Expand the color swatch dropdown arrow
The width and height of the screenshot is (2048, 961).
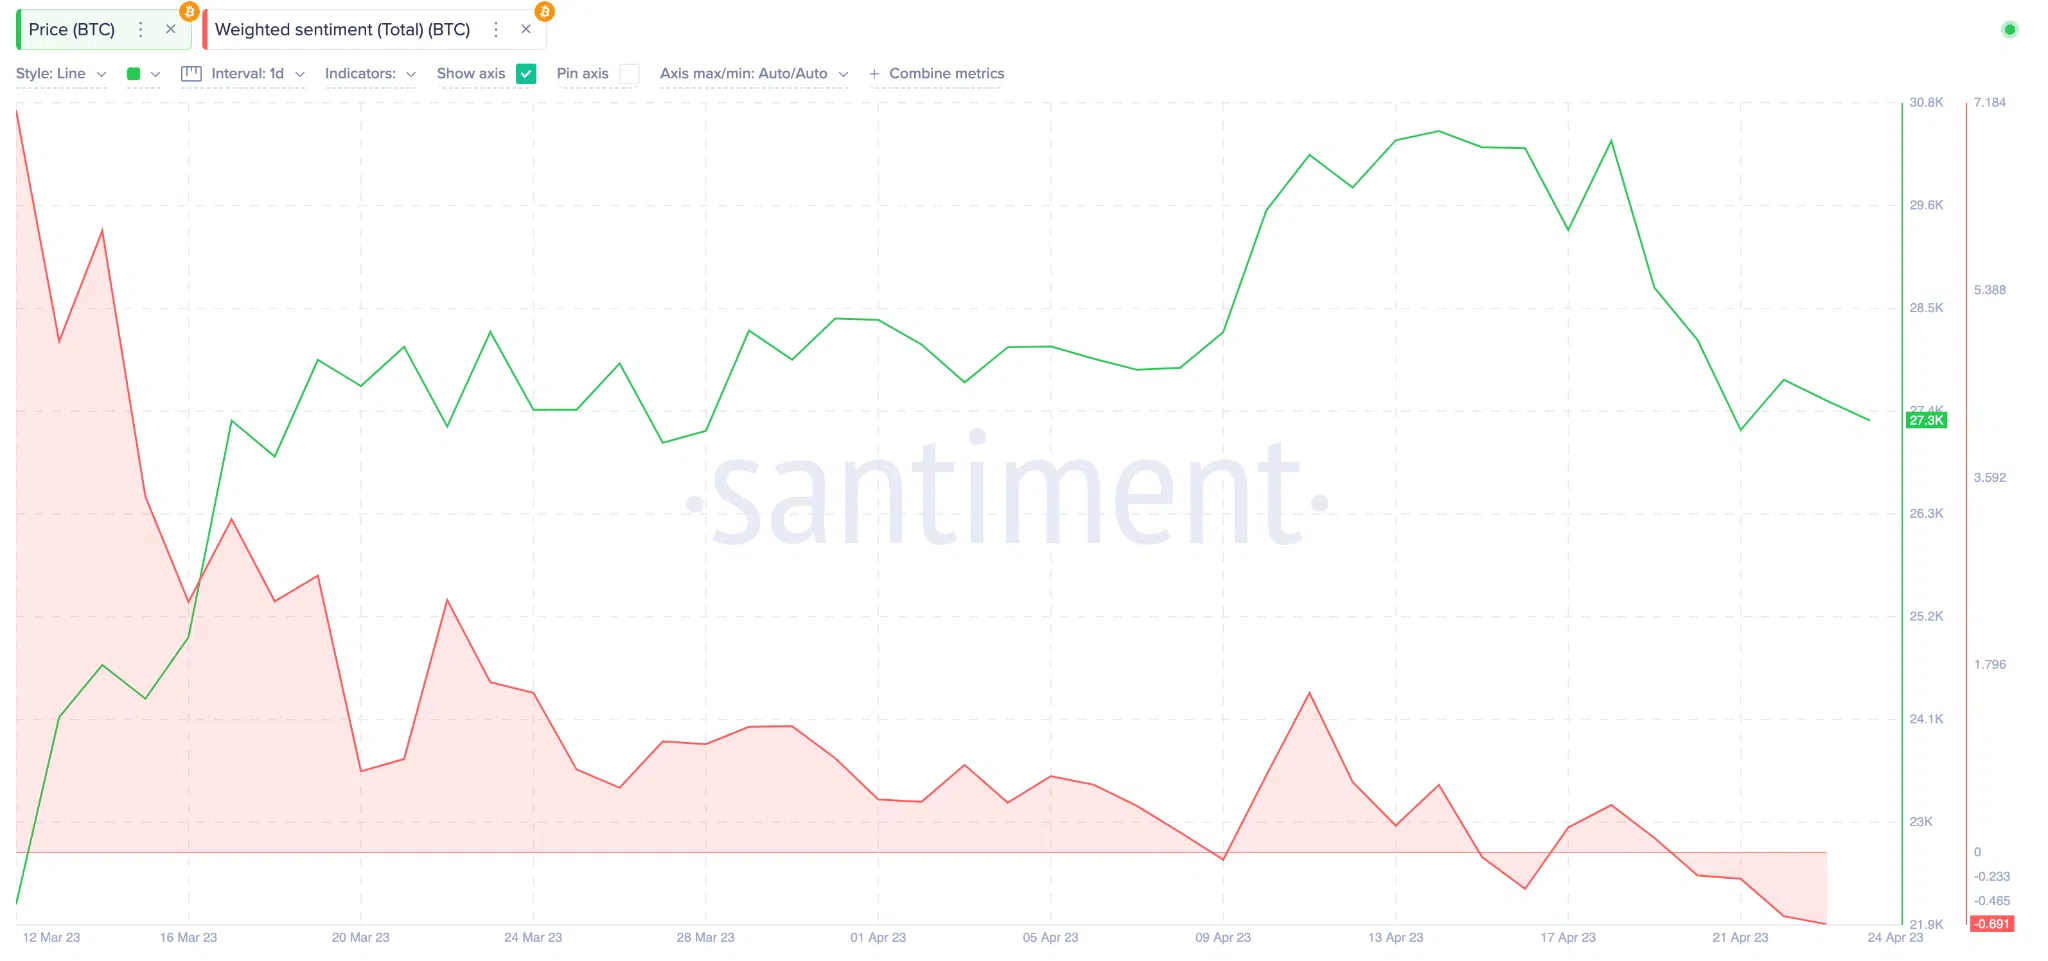pyautogui.click(x=155, y=74)
